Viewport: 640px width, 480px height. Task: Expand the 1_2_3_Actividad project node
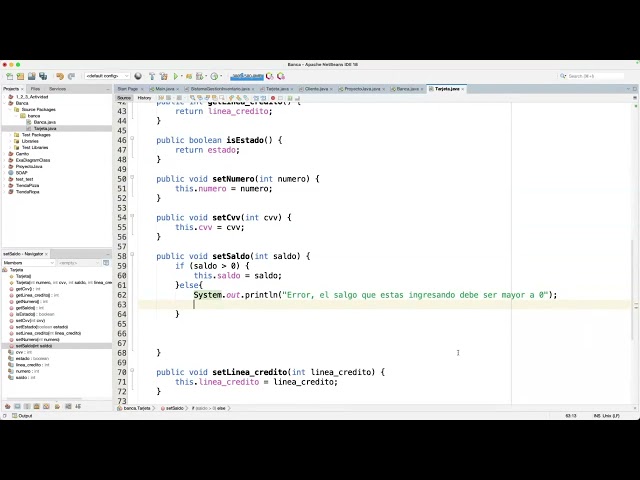coord(5,97)
